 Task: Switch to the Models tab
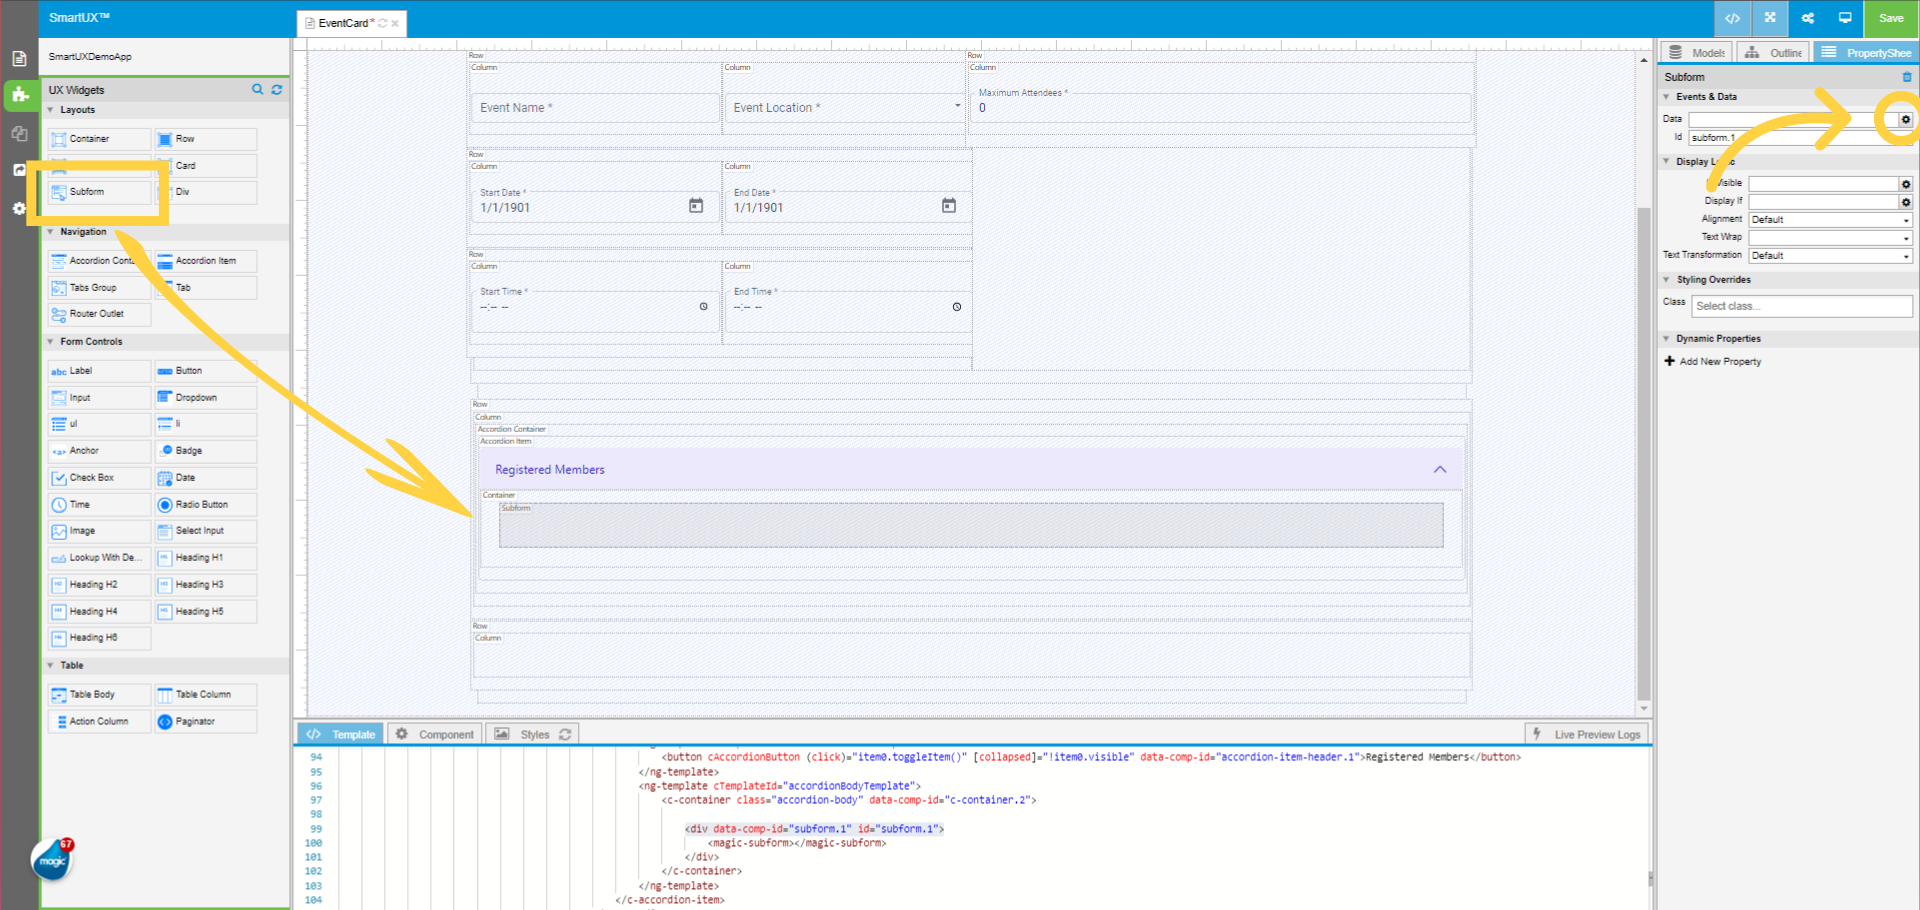tap(1696, 51)
